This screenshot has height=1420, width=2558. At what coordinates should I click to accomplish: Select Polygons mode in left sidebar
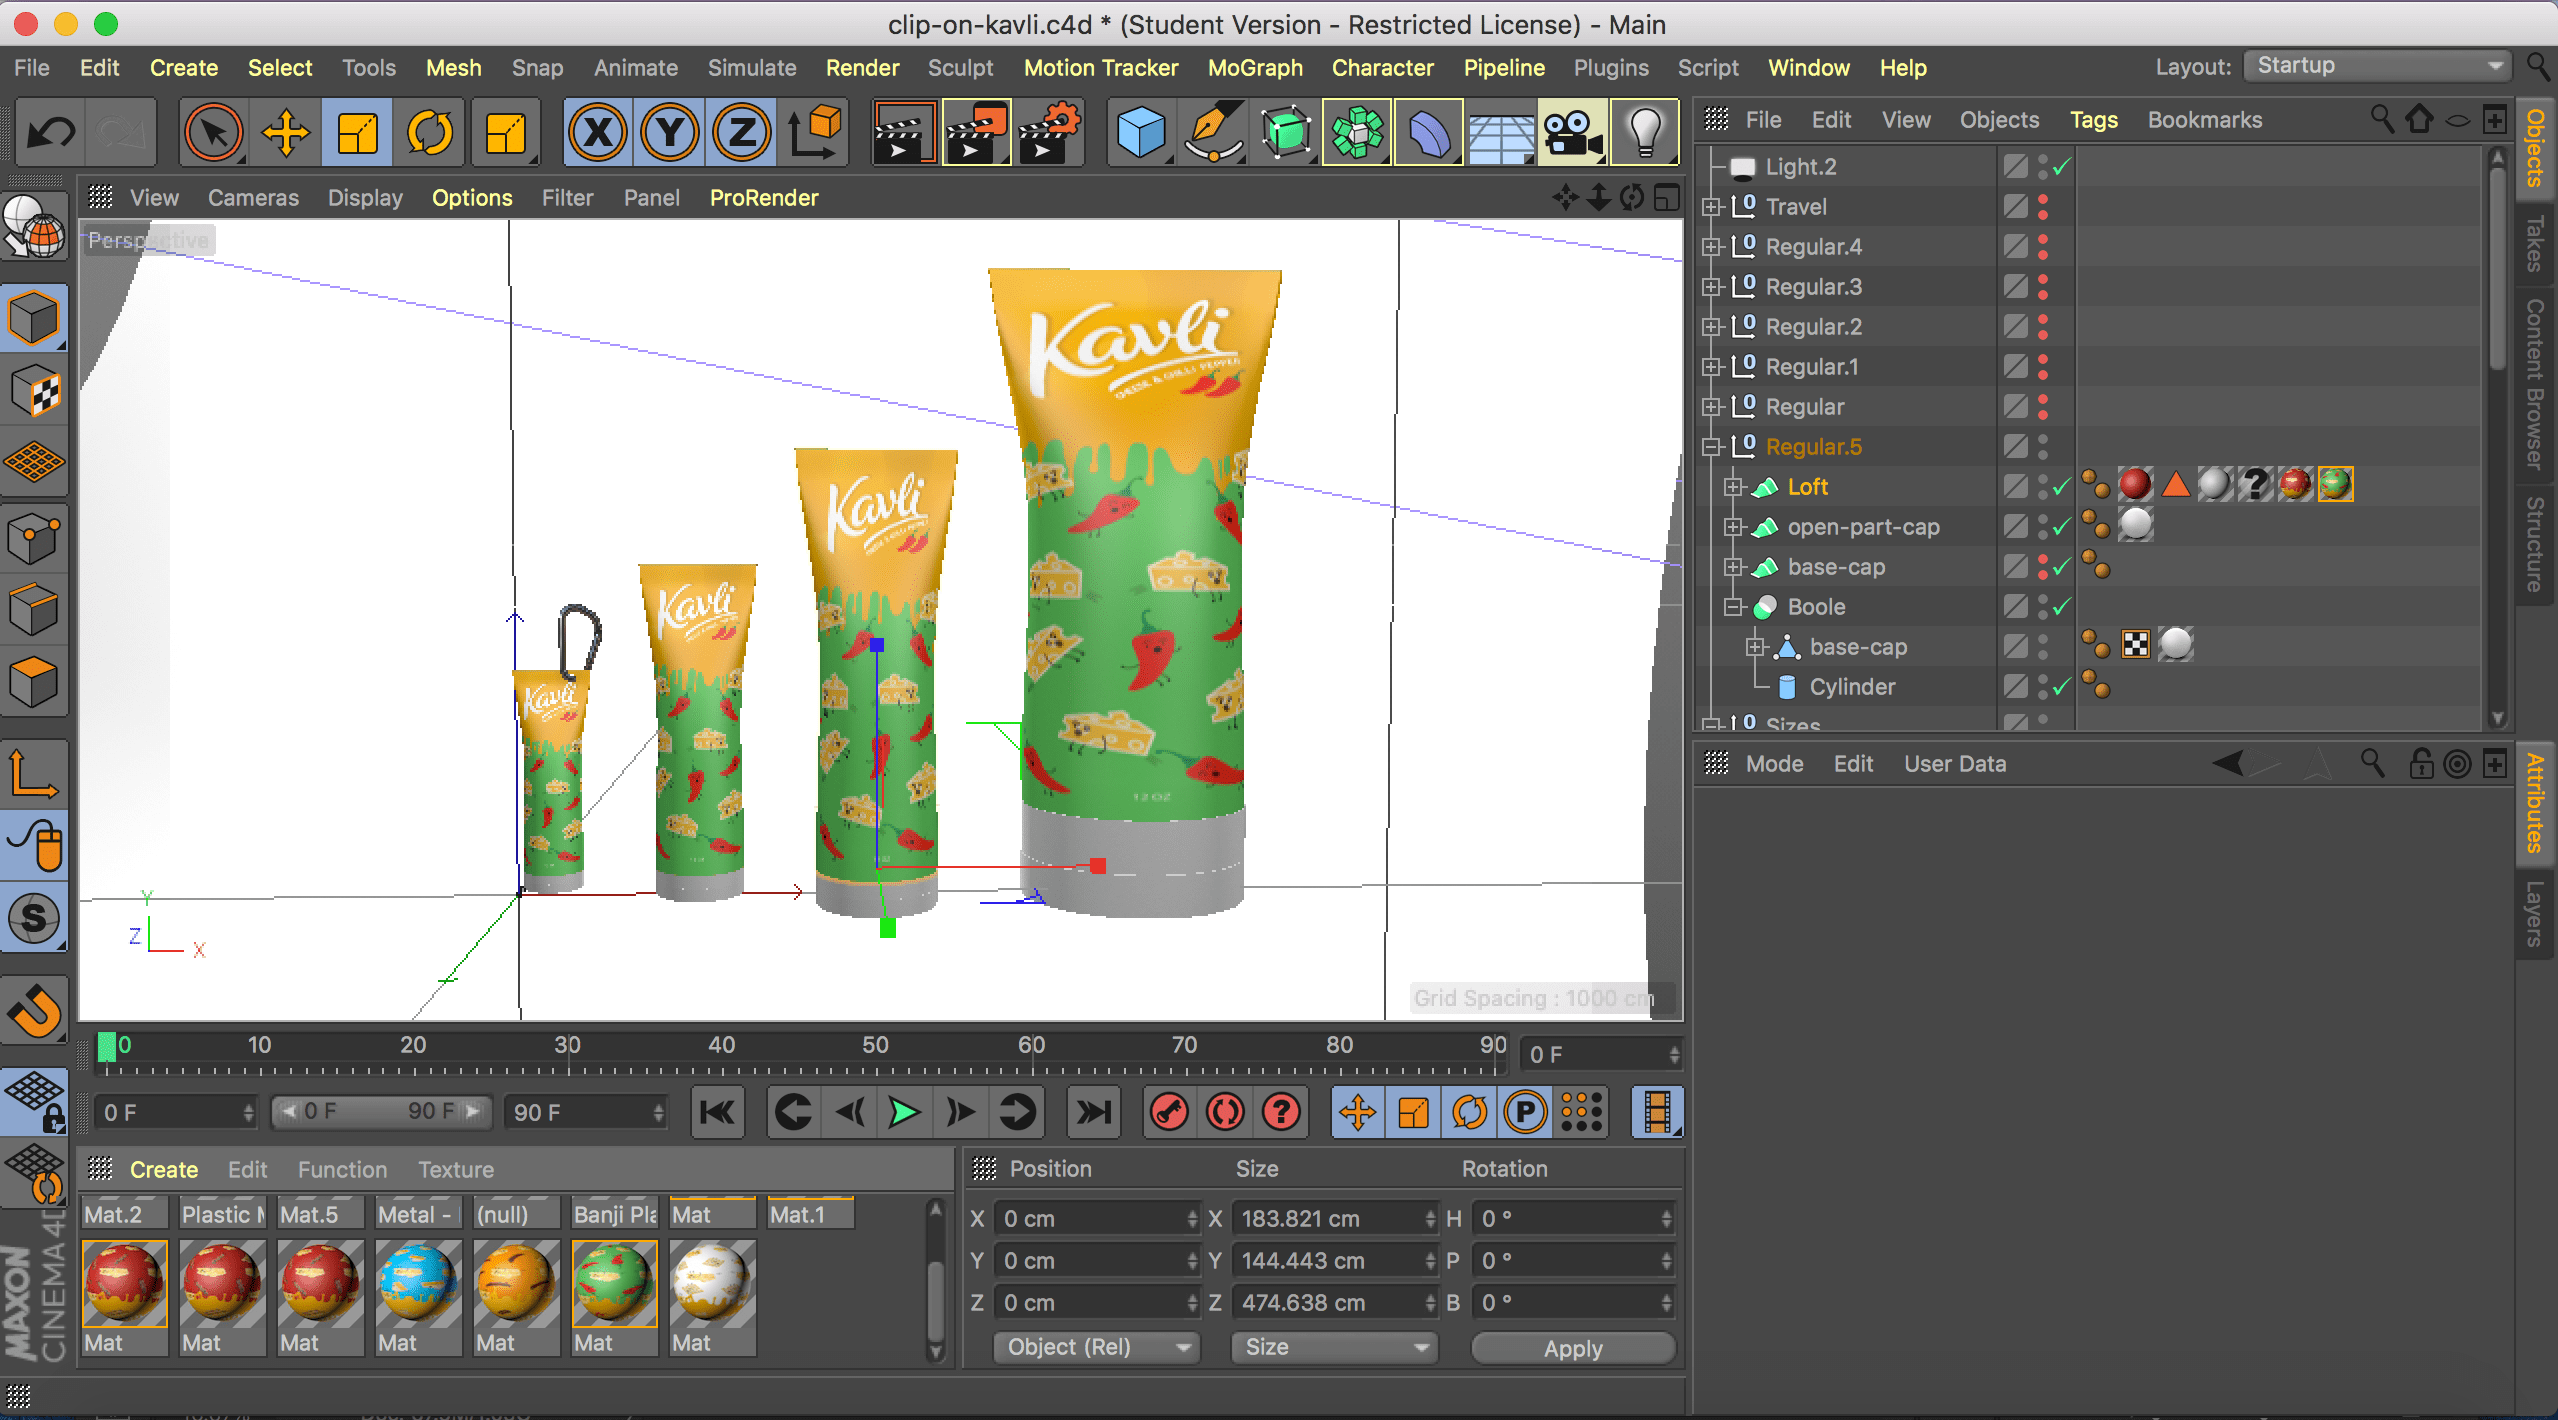[35, 683]
